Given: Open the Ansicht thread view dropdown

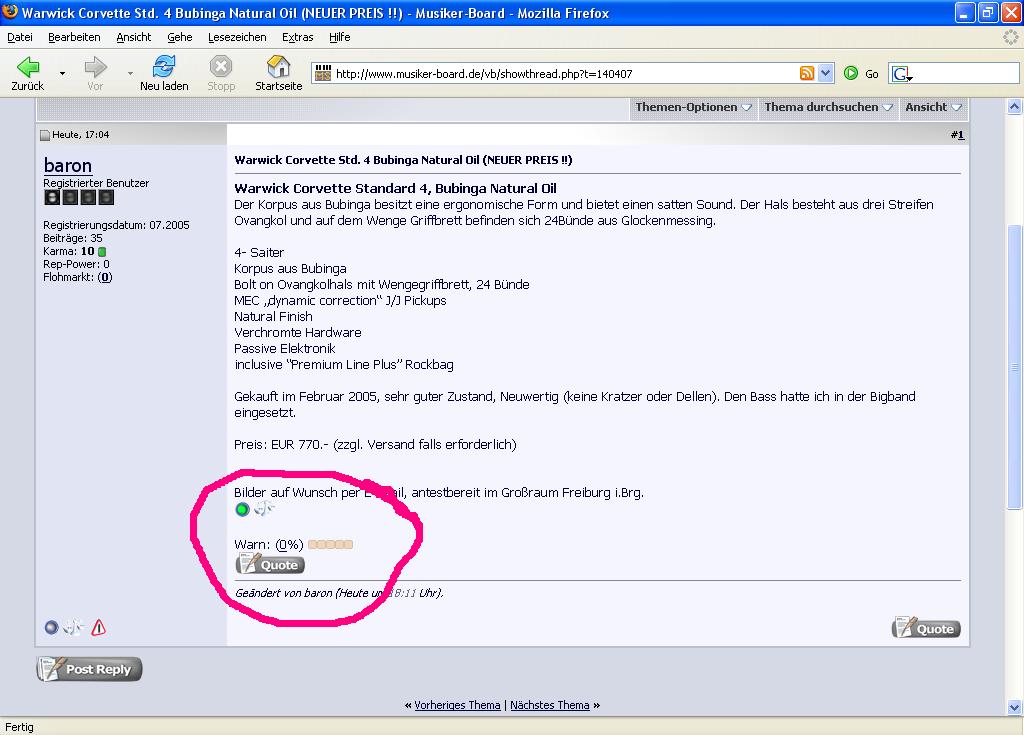Looking at the screenshot, I should coord(933,107).
